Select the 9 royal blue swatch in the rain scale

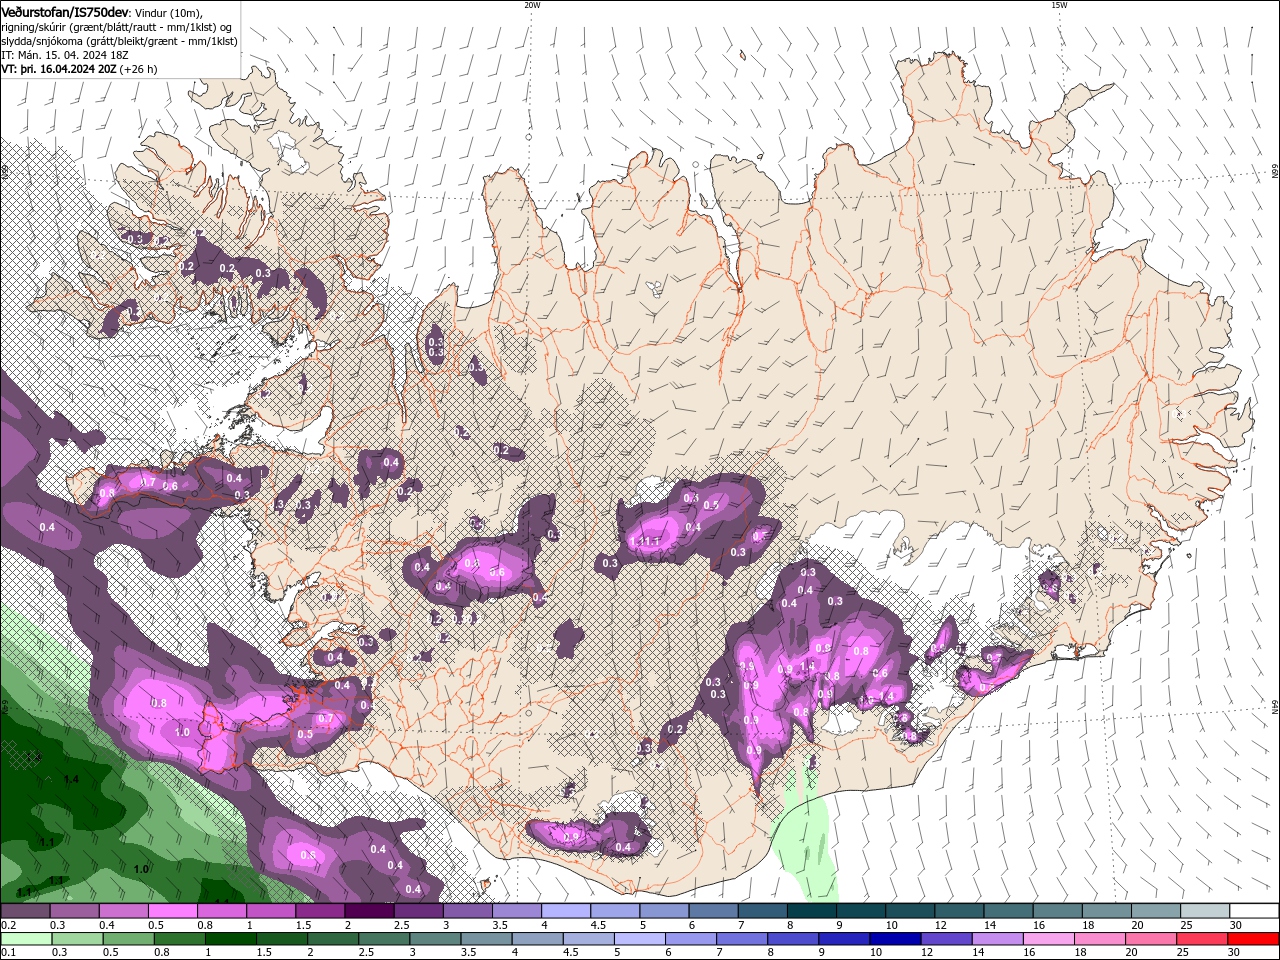[843, 939]
